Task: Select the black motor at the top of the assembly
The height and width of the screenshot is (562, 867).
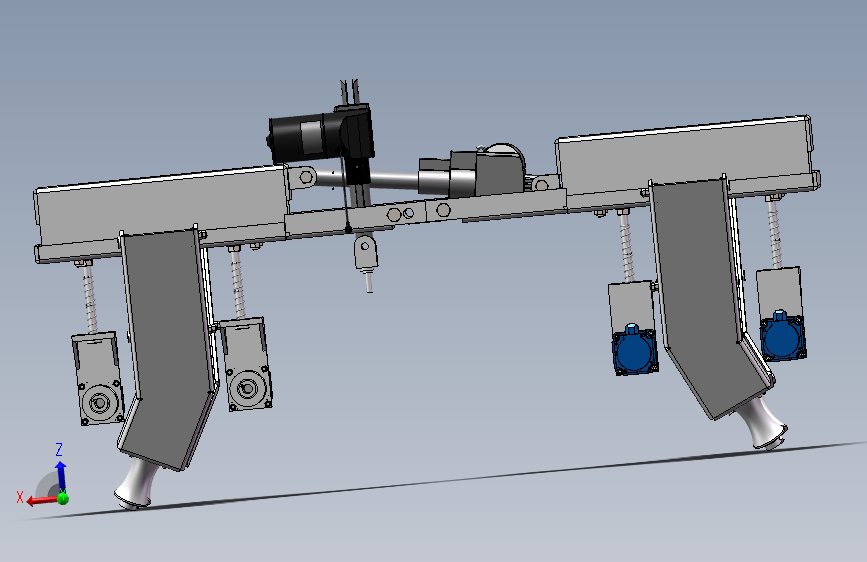Action: point(321,134)
